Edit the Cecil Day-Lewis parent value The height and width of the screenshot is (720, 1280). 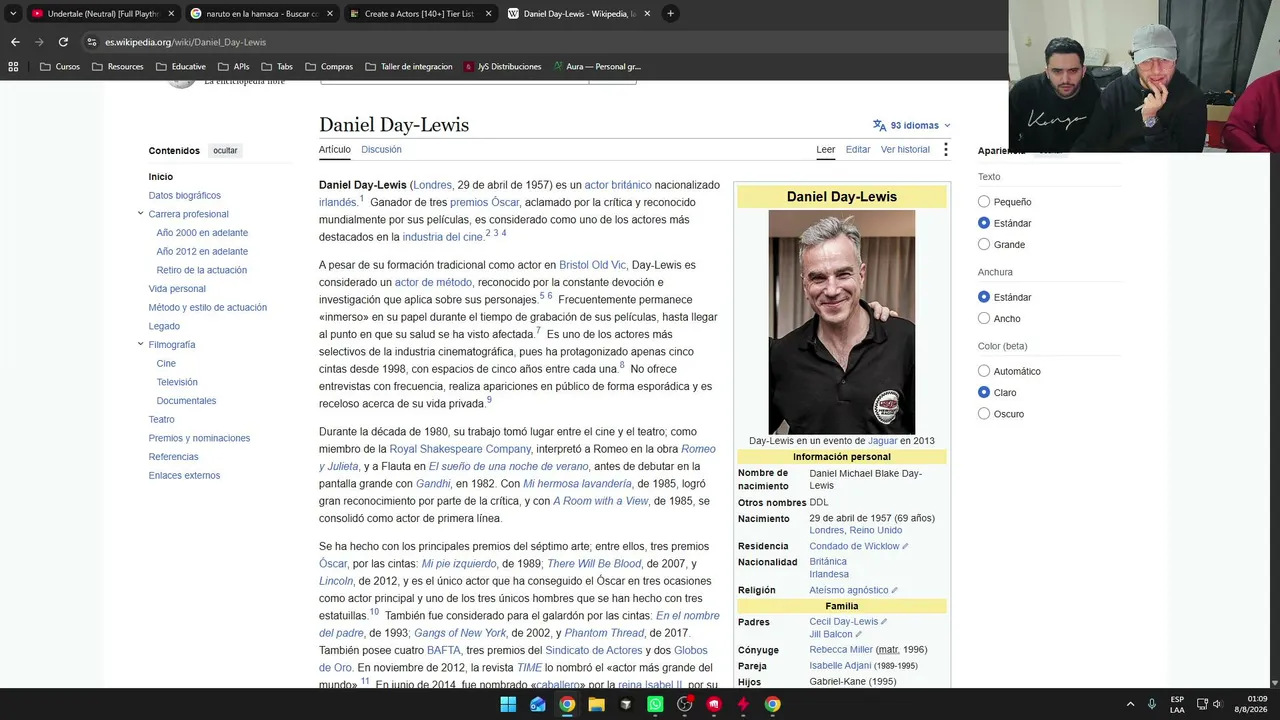[x=884, y=622]
